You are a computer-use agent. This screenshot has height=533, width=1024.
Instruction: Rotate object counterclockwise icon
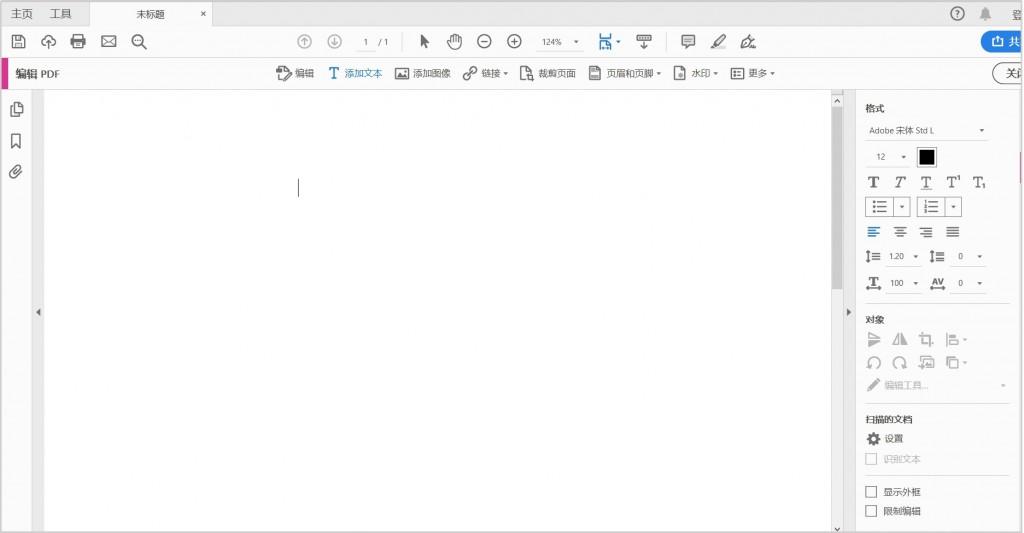(874, 363)
